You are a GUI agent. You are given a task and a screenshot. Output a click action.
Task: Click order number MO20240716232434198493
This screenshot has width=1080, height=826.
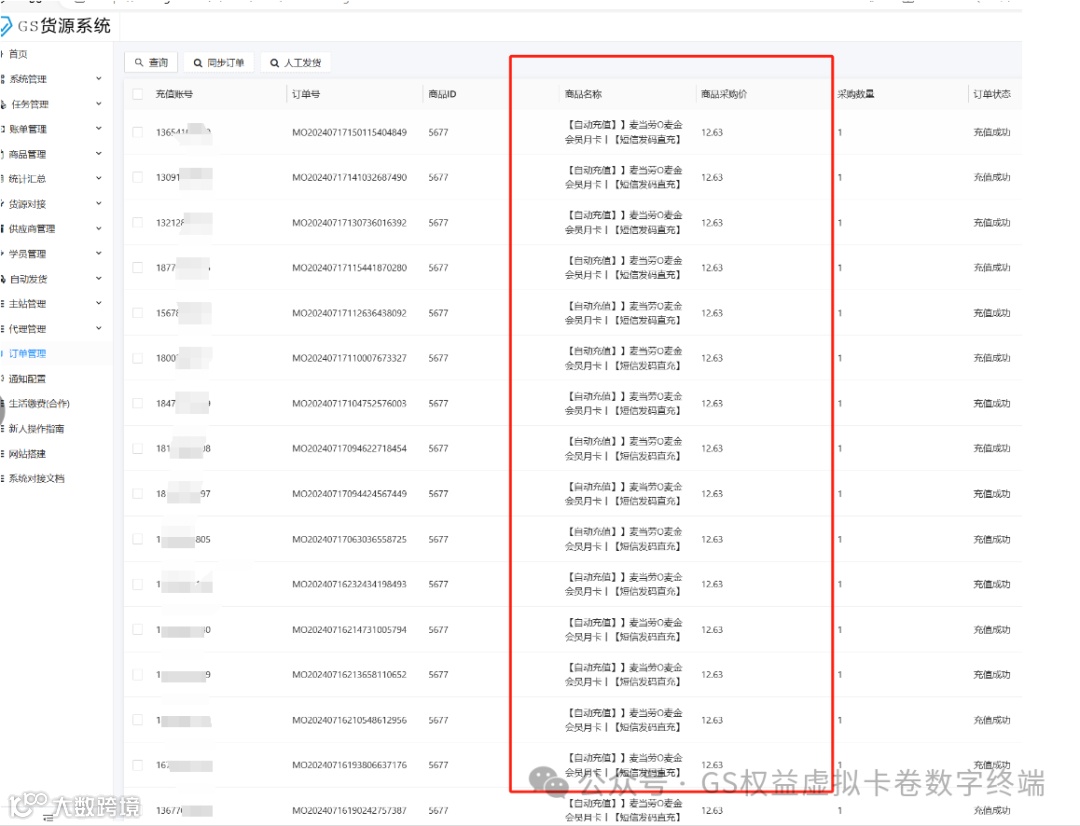tap(349, 584)
